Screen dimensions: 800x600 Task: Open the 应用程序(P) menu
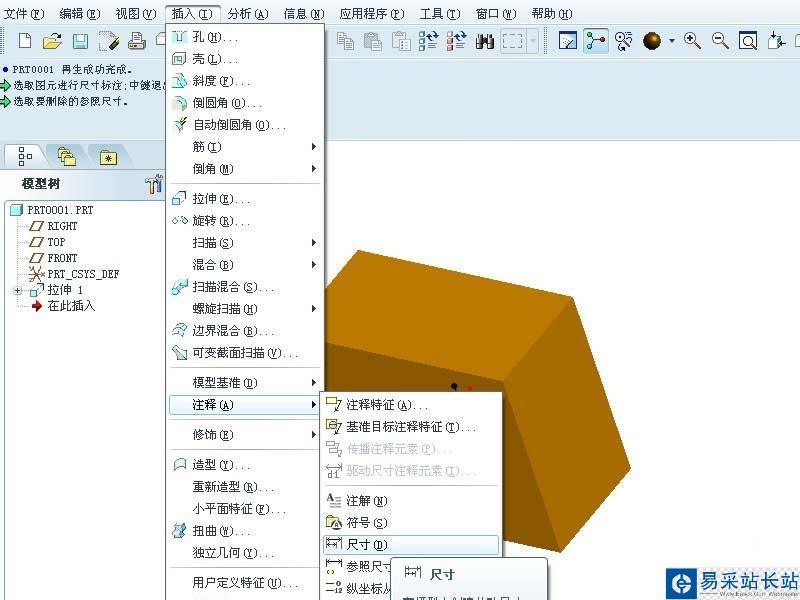(372, 14)
